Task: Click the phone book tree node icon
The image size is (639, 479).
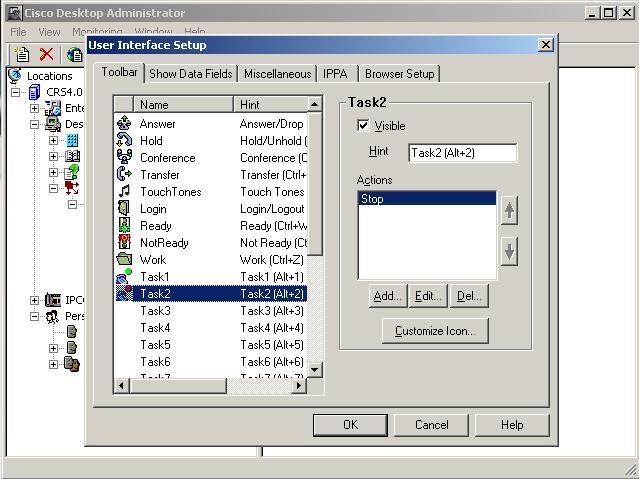Action: point(72,156)
